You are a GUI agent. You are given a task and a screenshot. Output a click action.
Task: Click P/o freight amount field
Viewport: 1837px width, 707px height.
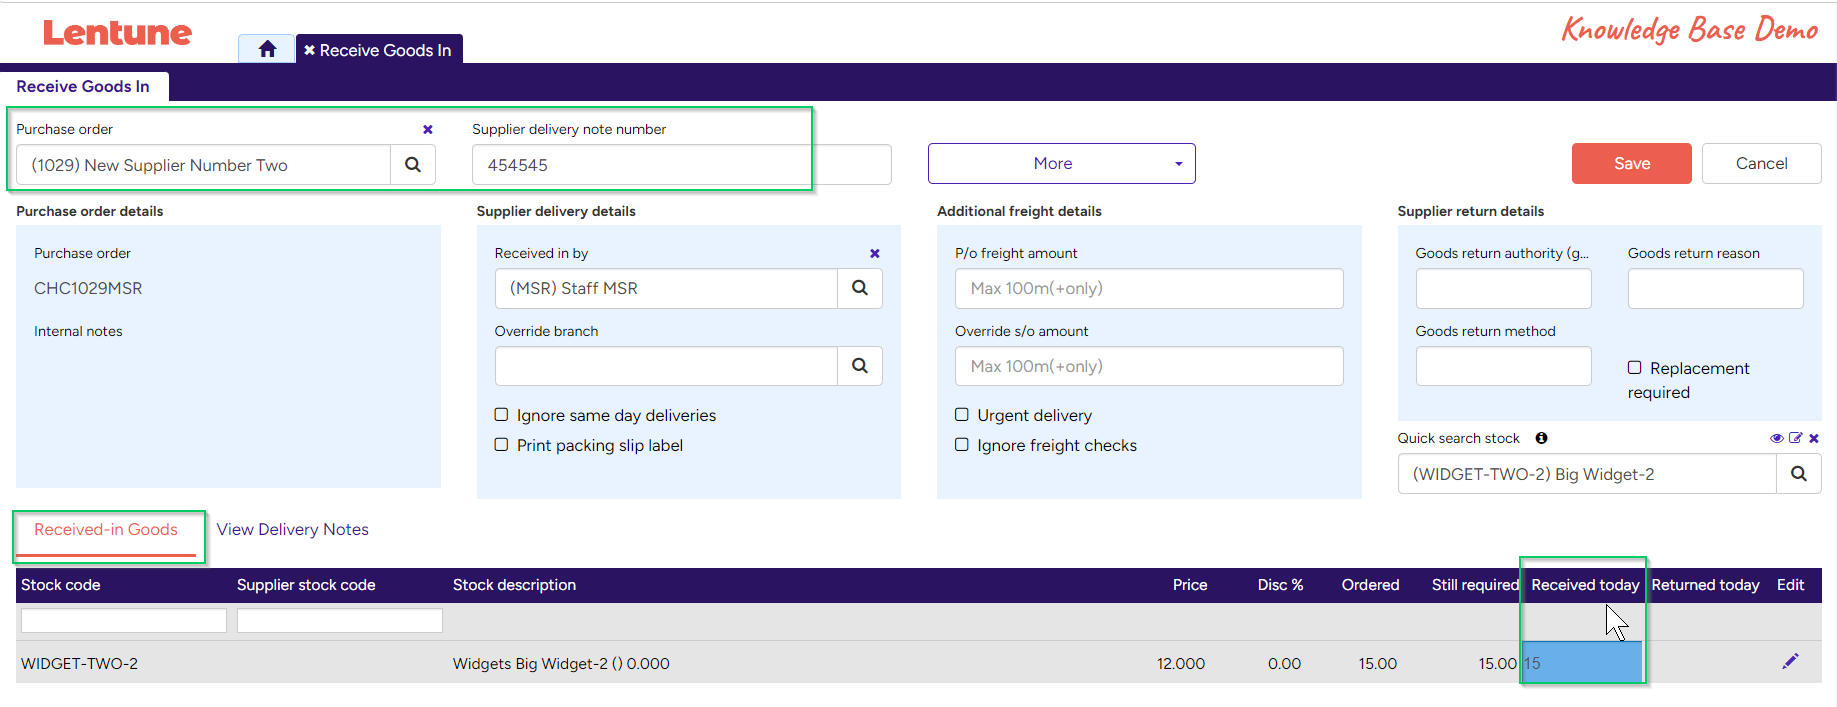1149,288
